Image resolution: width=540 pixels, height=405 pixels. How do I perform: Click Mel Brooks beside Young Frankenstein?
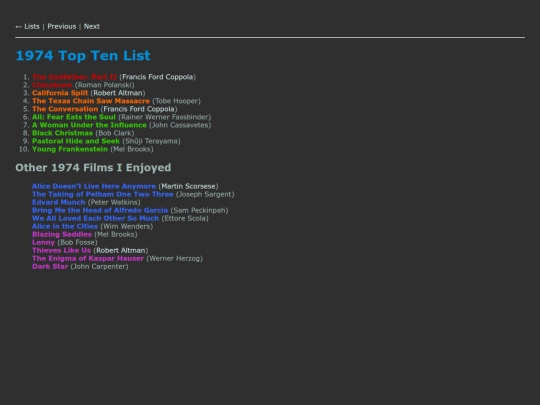pos(132,149)
